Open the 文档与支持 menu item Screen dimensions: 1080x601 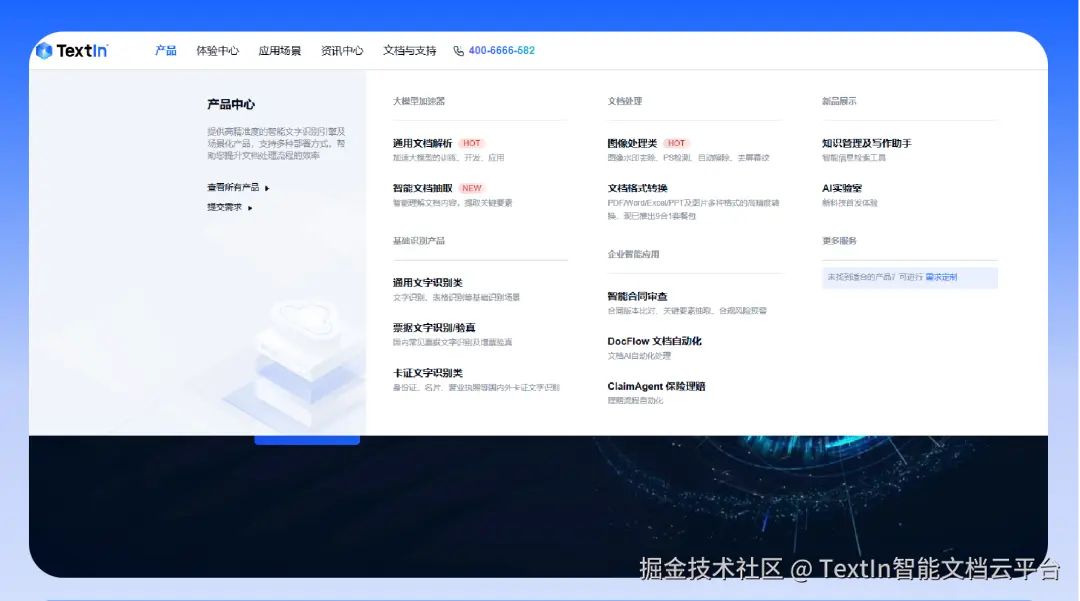[x=409, y=50]
